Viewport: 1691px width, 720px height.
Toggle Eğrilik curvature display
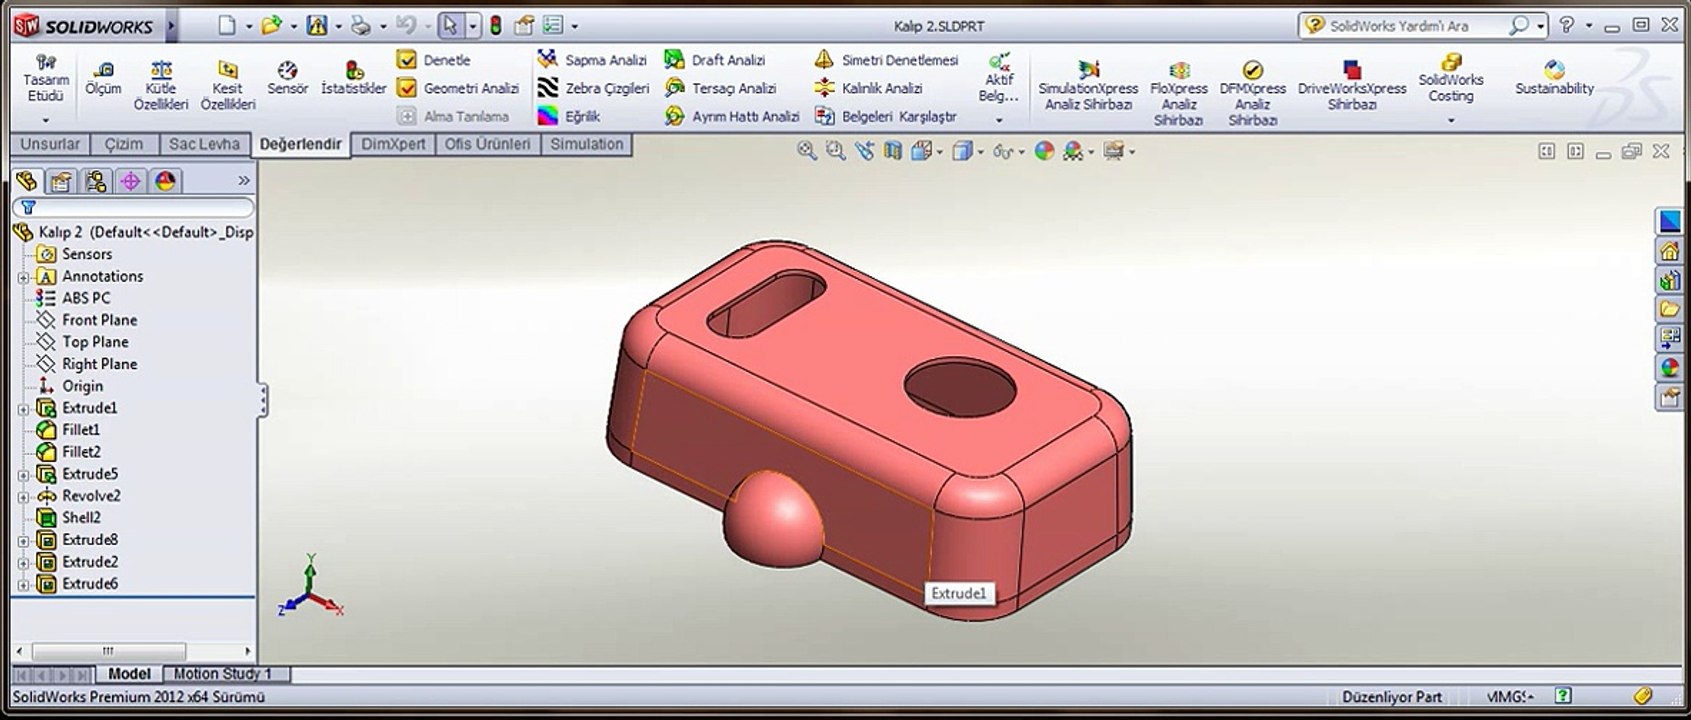[569, 116]
